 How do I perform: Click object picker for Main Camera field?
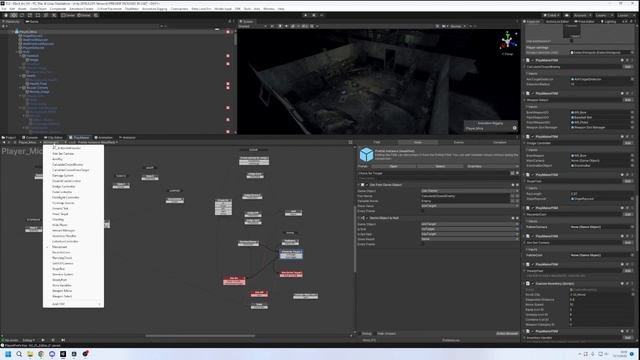pyautogui.click(x=632, y=160)
